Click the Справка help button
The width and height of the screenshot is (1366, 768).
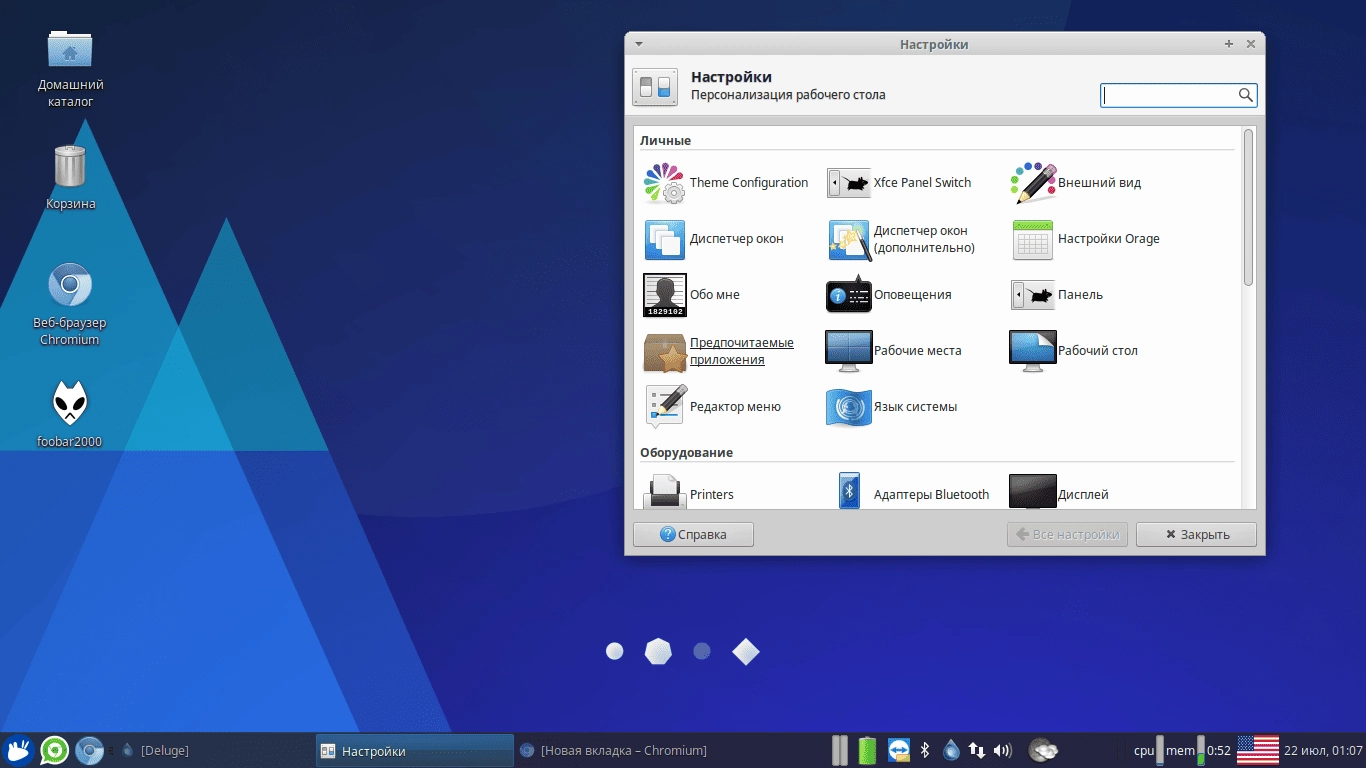tap(693, 534)
